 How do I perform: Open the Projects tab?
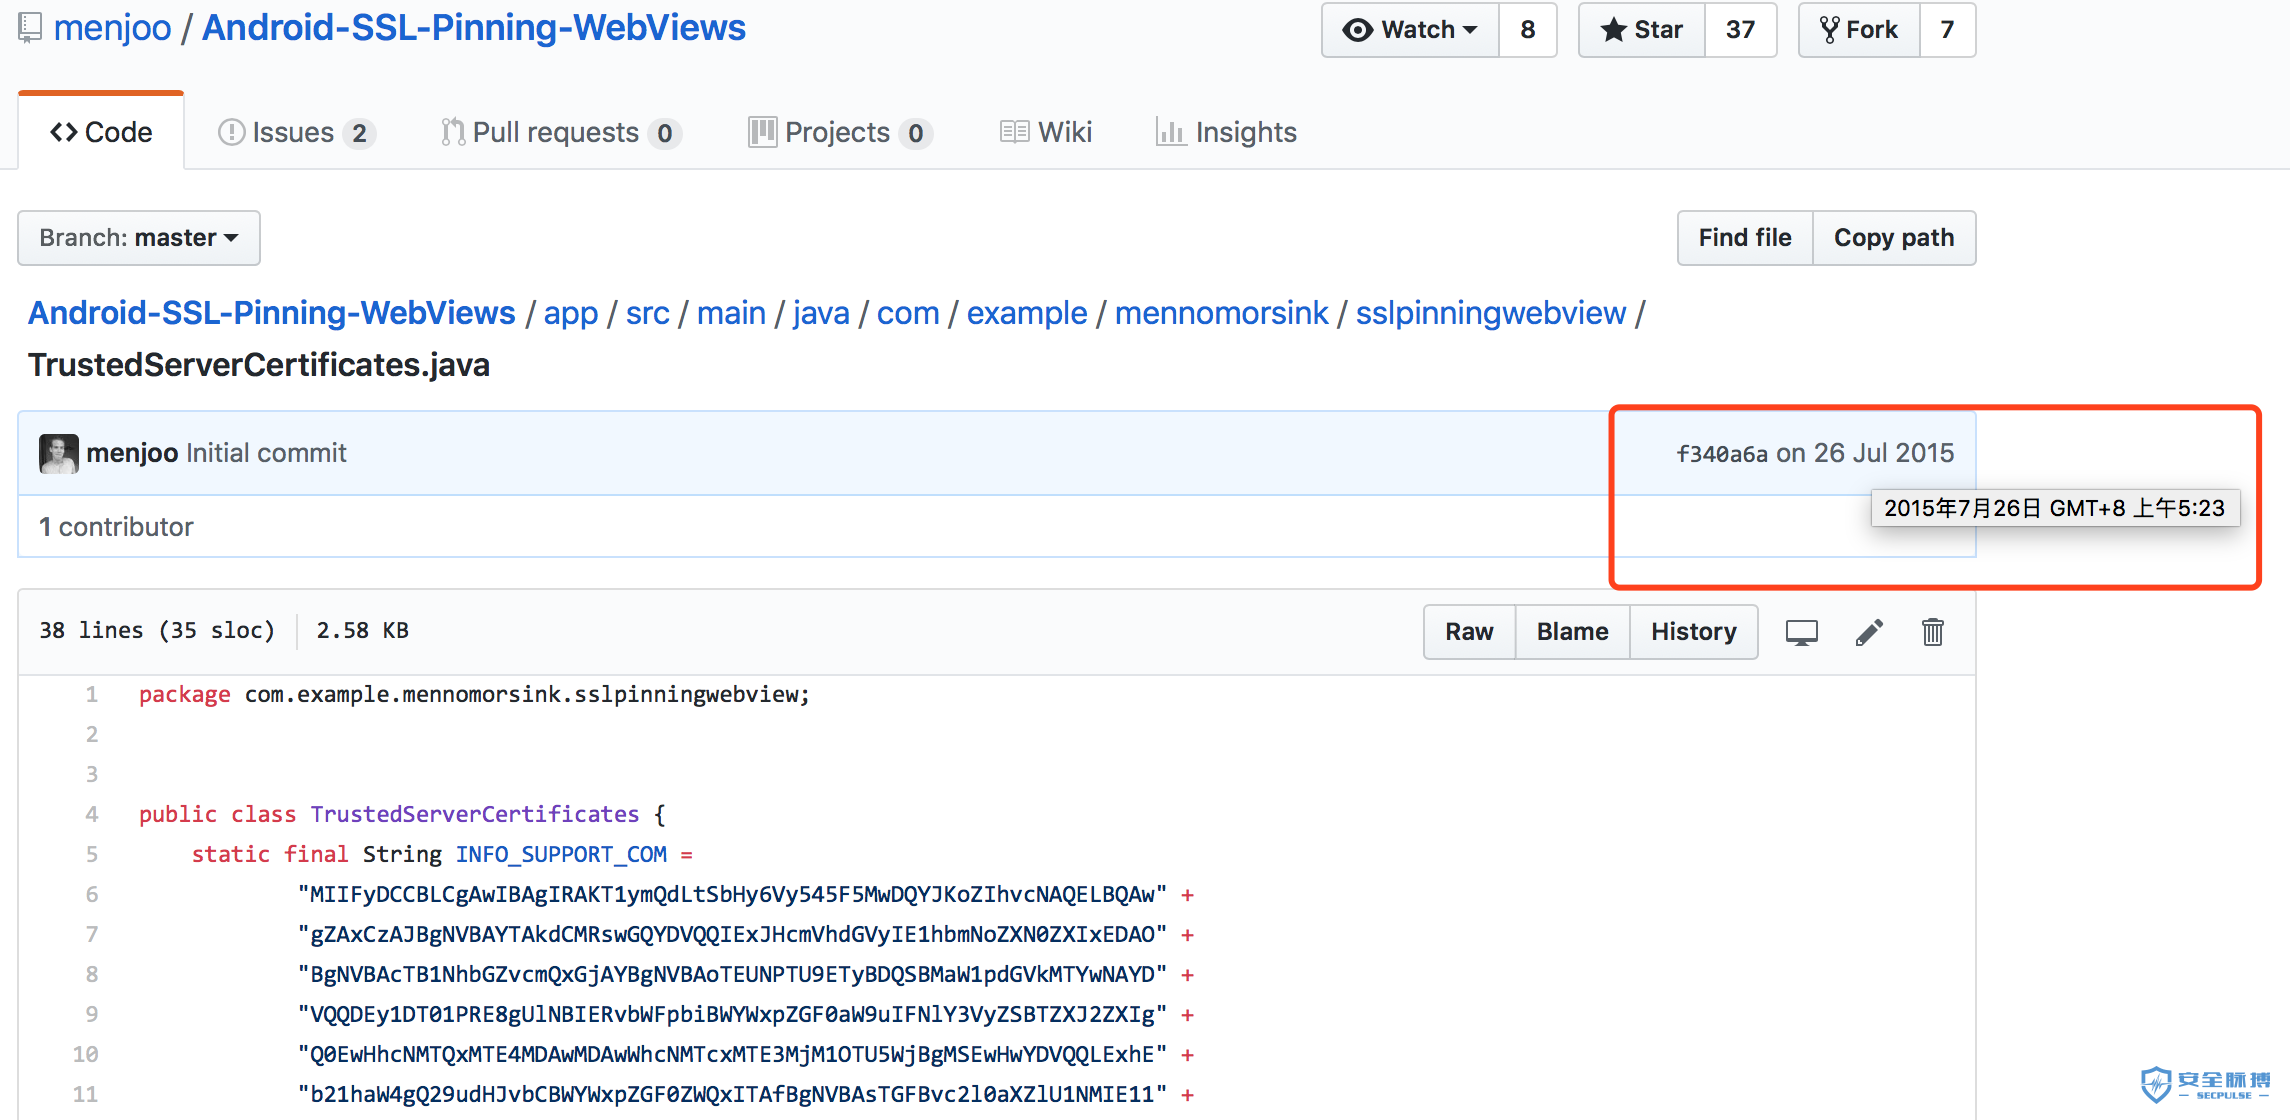[x=840, y=132]
